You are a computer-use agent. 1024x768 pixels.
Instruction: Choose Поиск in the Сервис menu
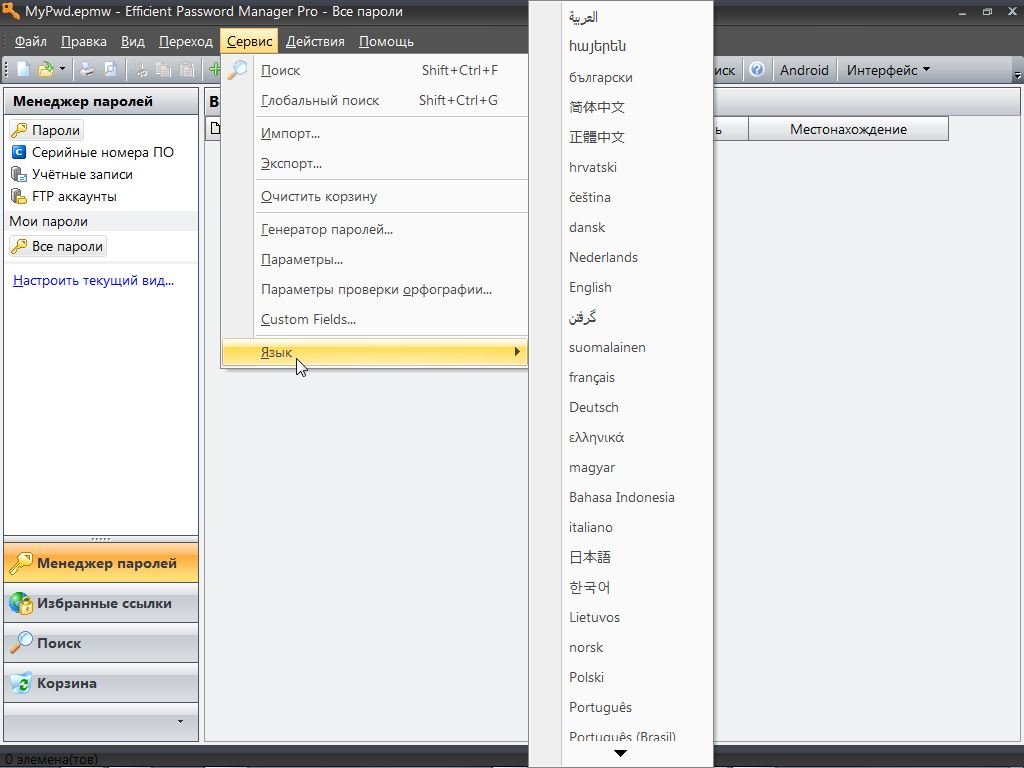pos(375,70)
